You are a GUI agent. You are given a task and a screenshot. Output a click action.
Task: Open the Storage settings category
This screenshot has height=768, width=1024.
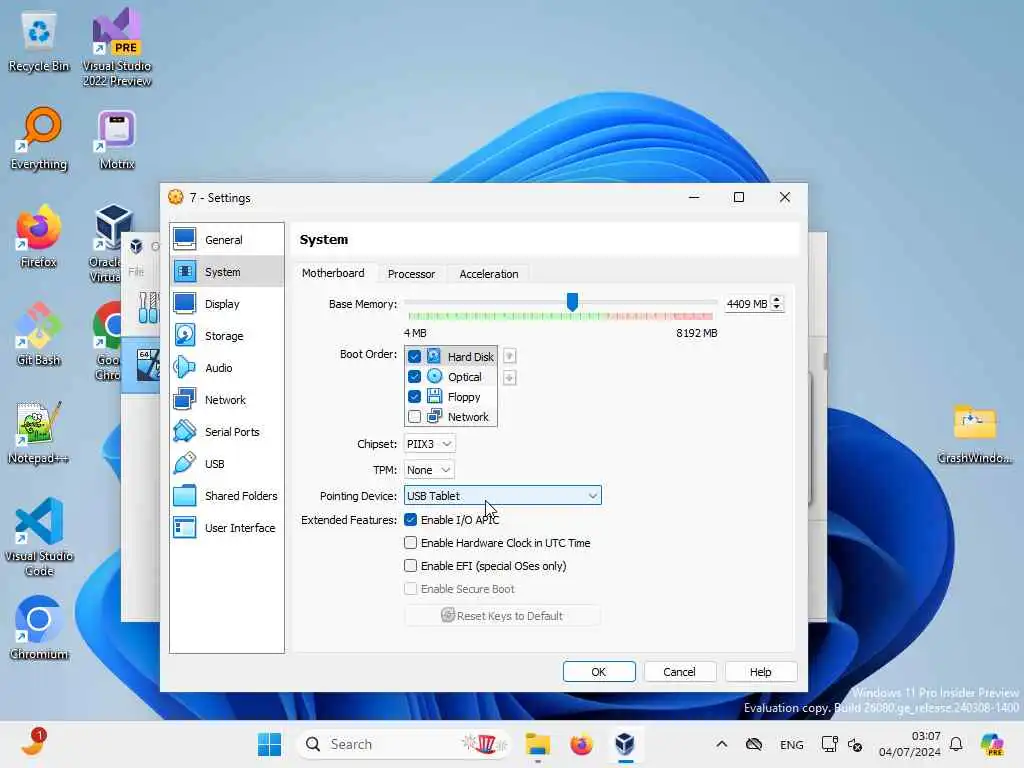[227, 336]
